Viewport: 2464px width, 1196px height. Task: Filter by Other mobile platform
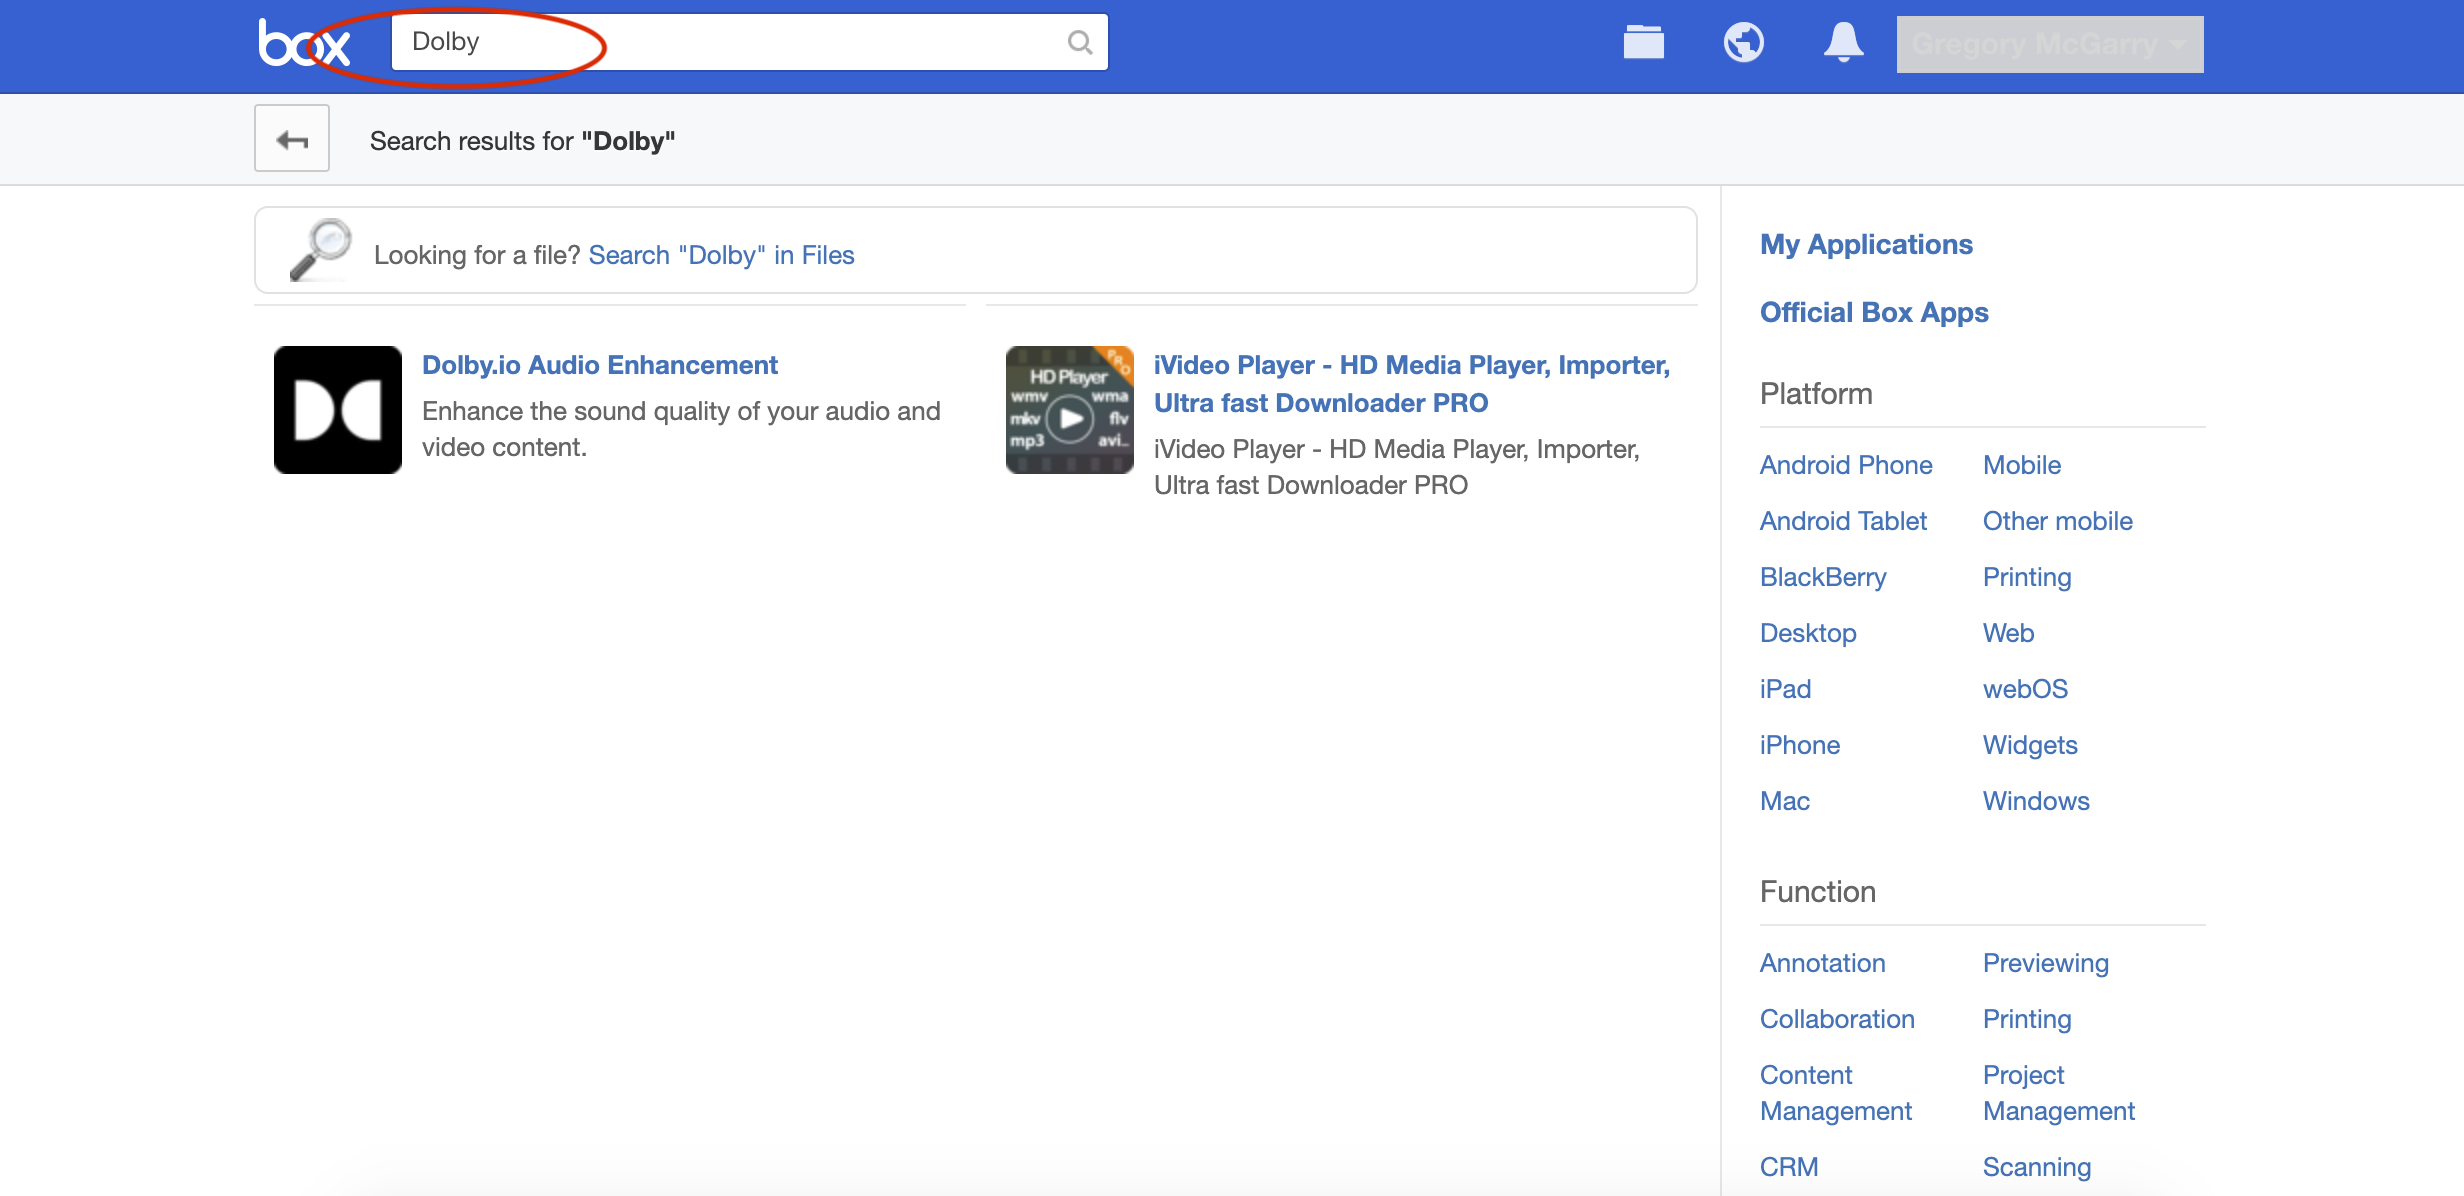pos(2057,521)
